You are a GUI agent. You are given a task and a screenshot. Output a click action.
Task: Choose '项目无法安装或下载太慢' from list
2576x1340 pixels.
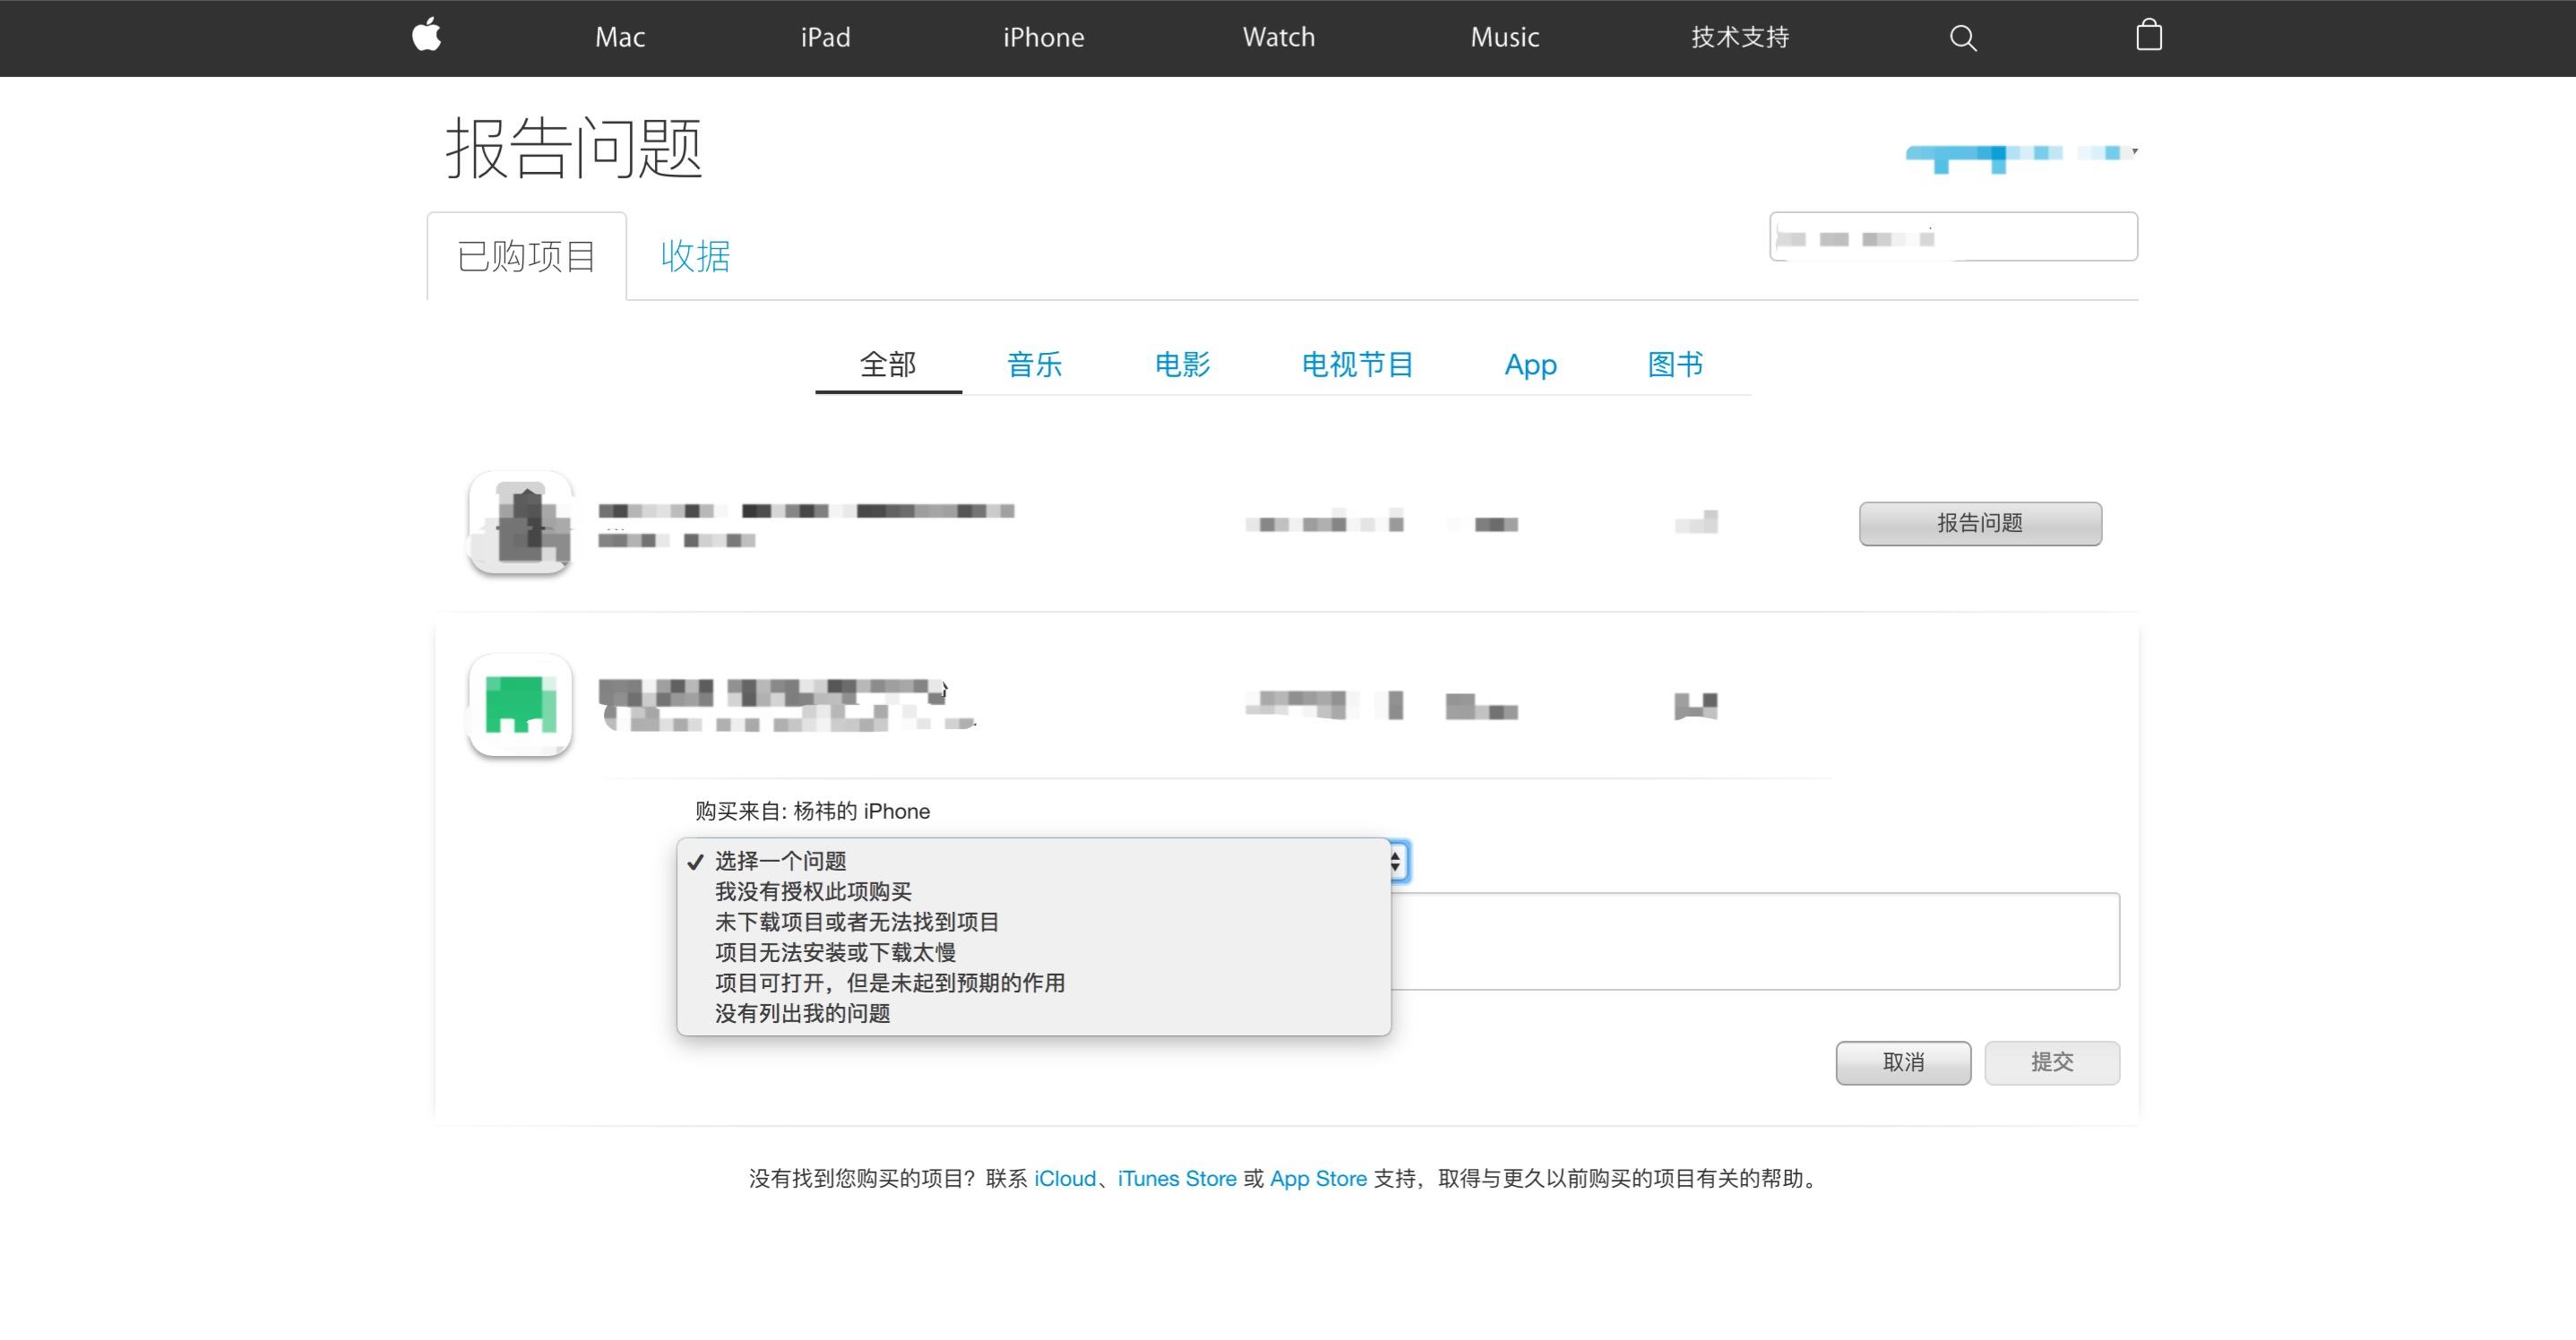point(834,952)
